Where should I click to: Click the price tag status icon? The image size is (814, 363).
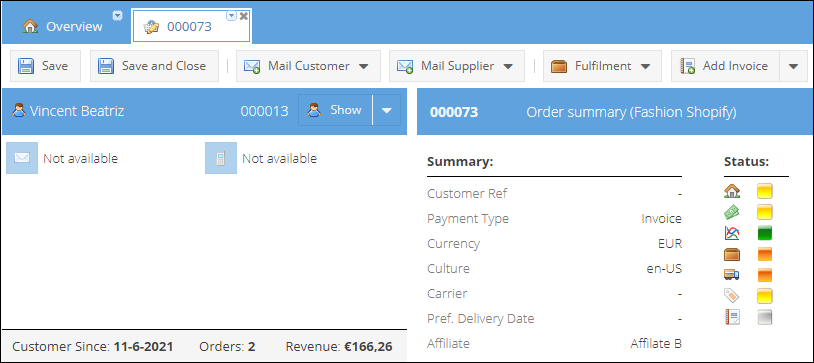(x=731, y=296)
